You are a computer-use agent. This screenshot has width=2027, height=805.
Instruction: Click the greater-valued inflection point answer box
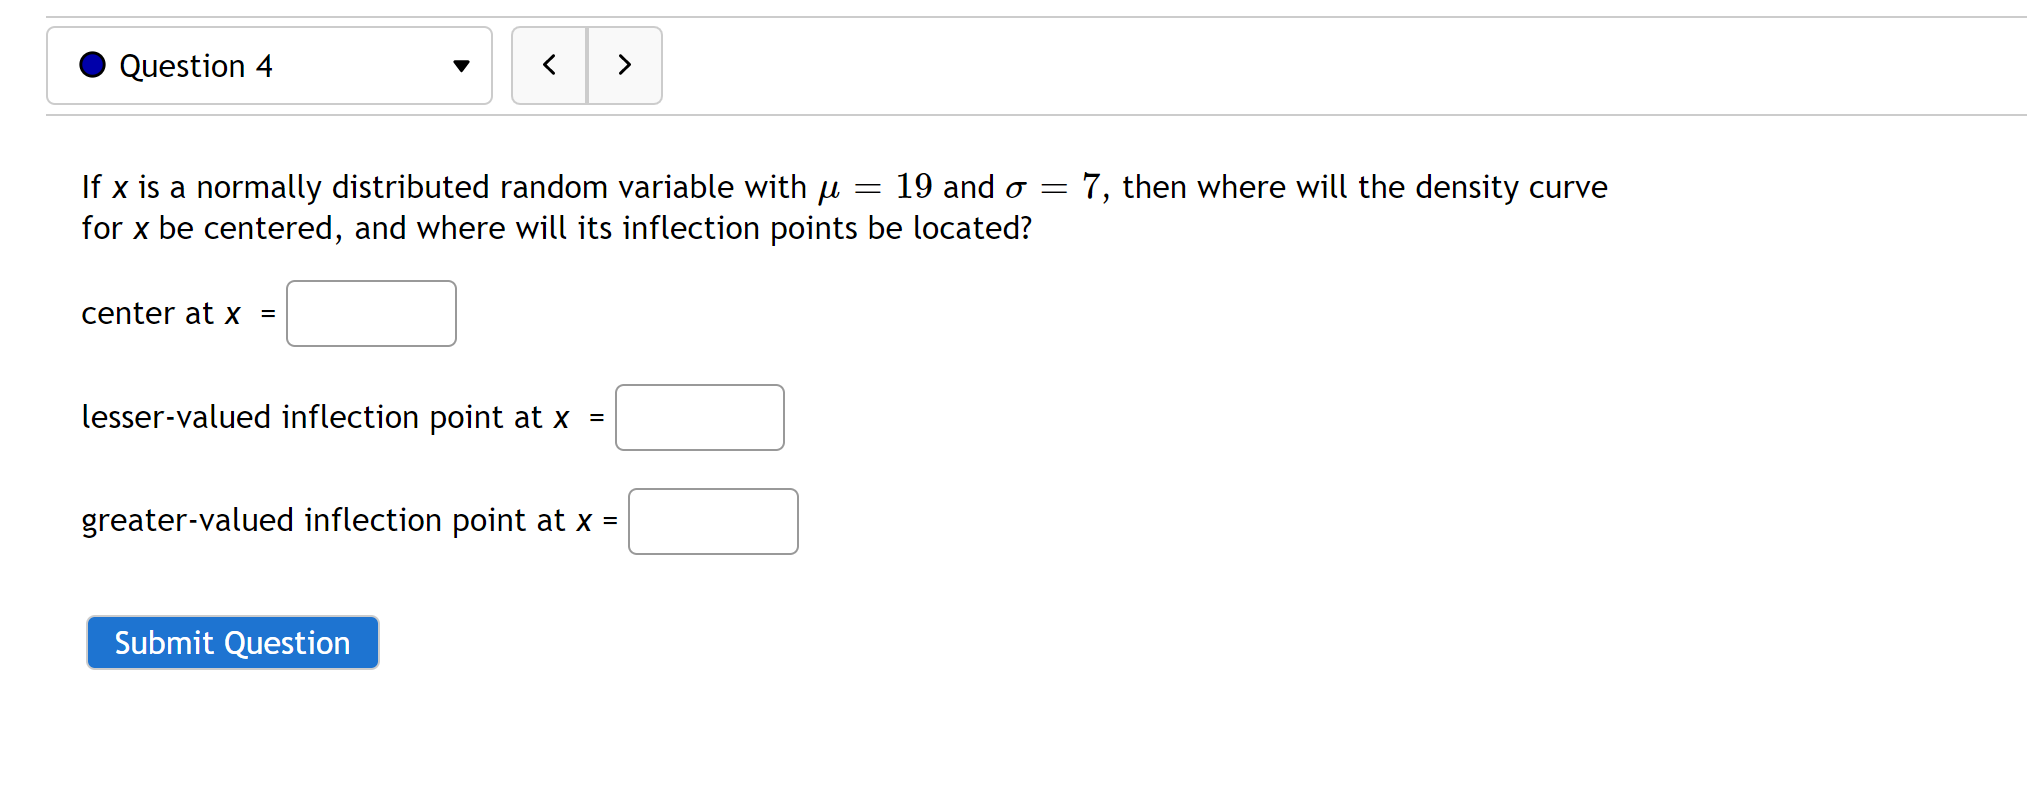(712, 521)
